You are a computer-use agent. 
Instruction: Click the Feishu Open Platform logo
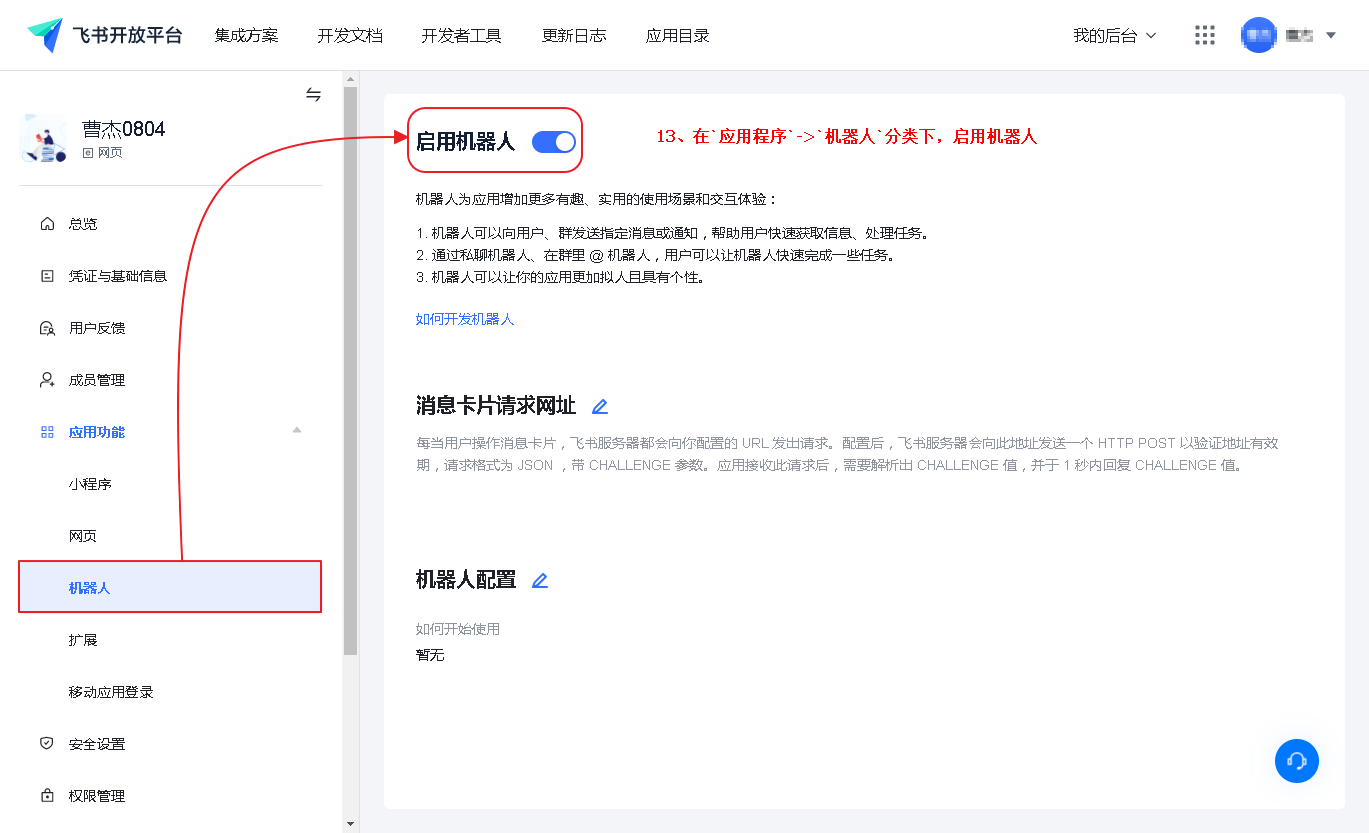click(x=105, y=36)
